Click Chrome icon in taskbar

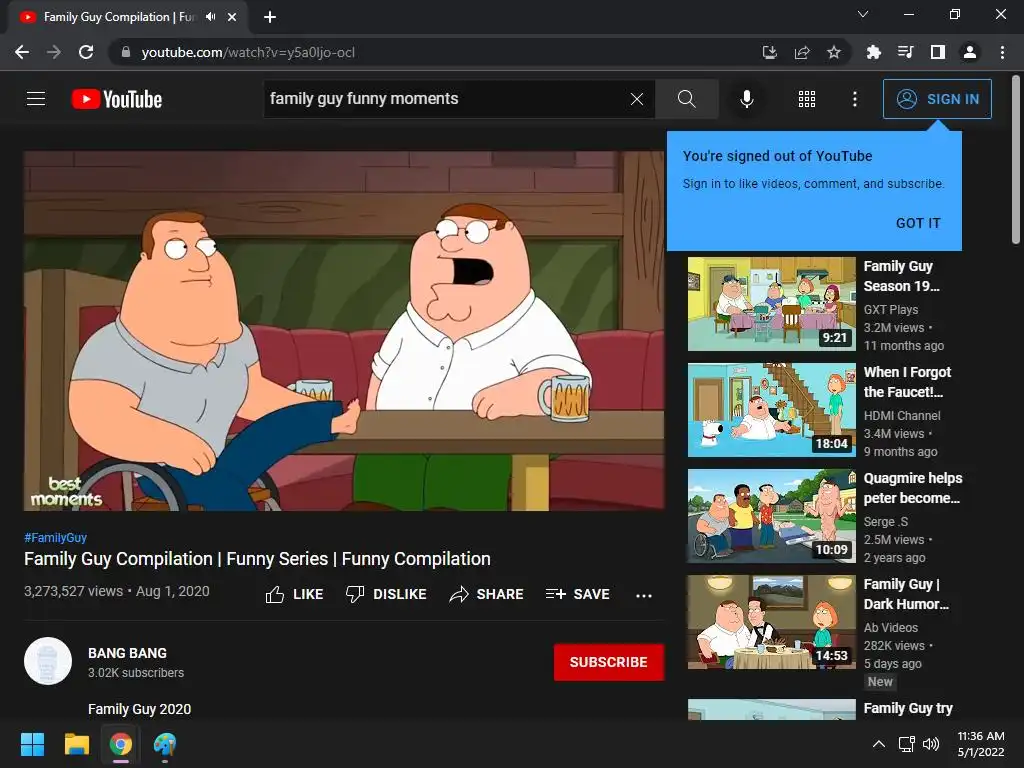tap(120, 744)
